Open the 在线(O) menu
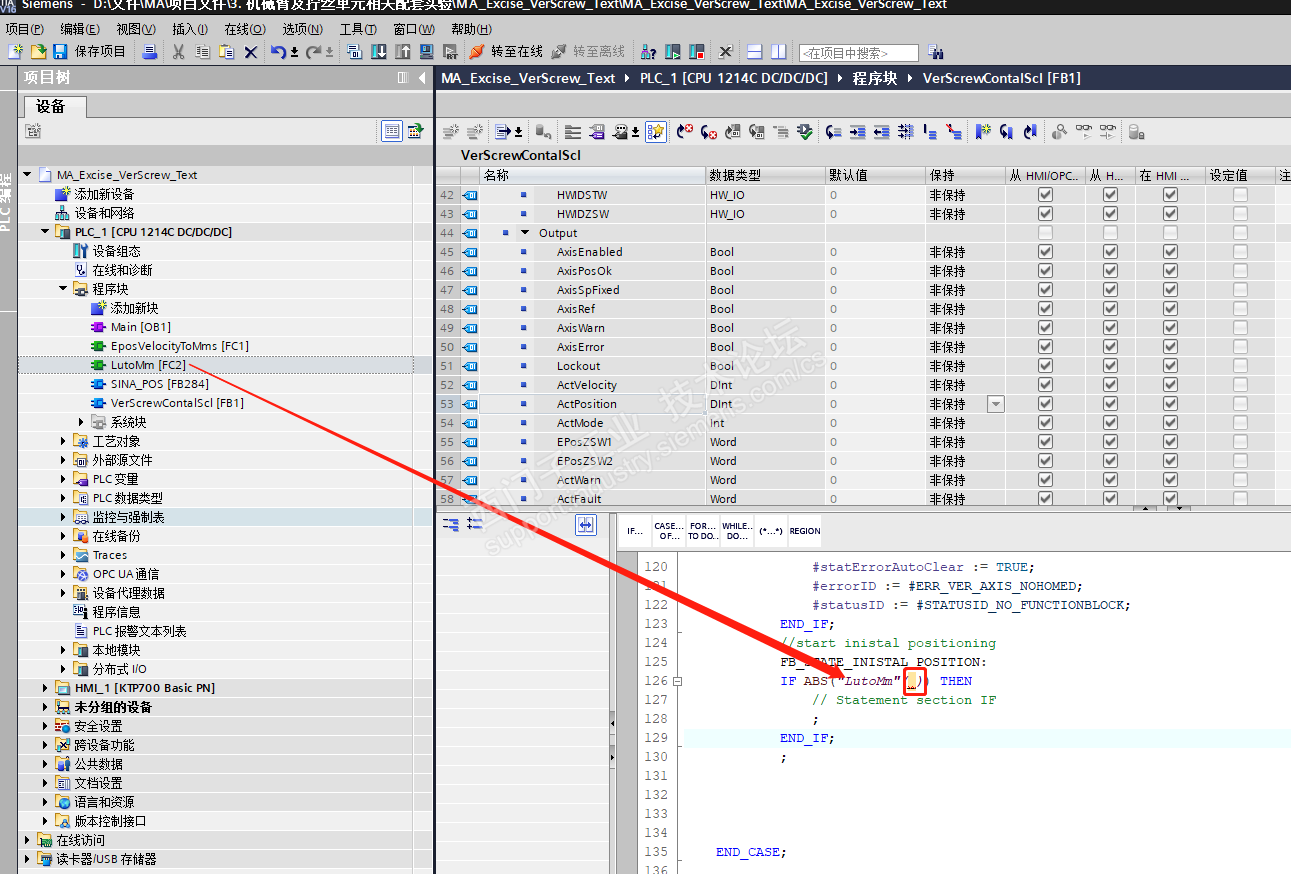This screenshot has height=874, width=1291. point(244,29)
